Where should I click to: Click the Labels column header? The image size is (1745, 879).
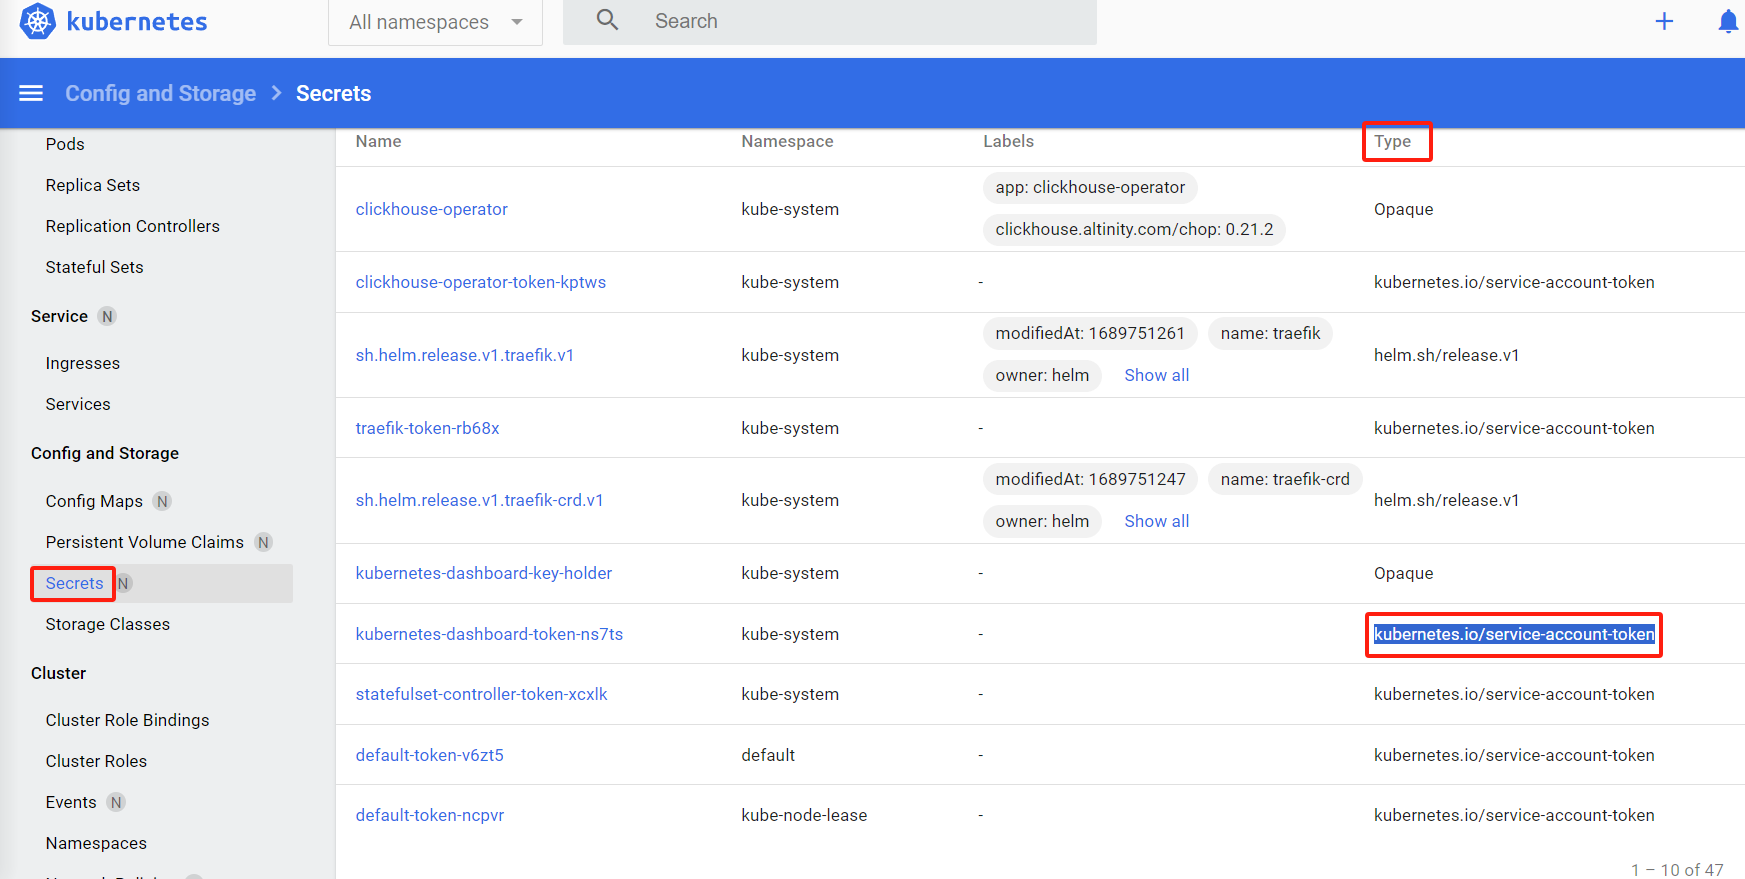1008,141
